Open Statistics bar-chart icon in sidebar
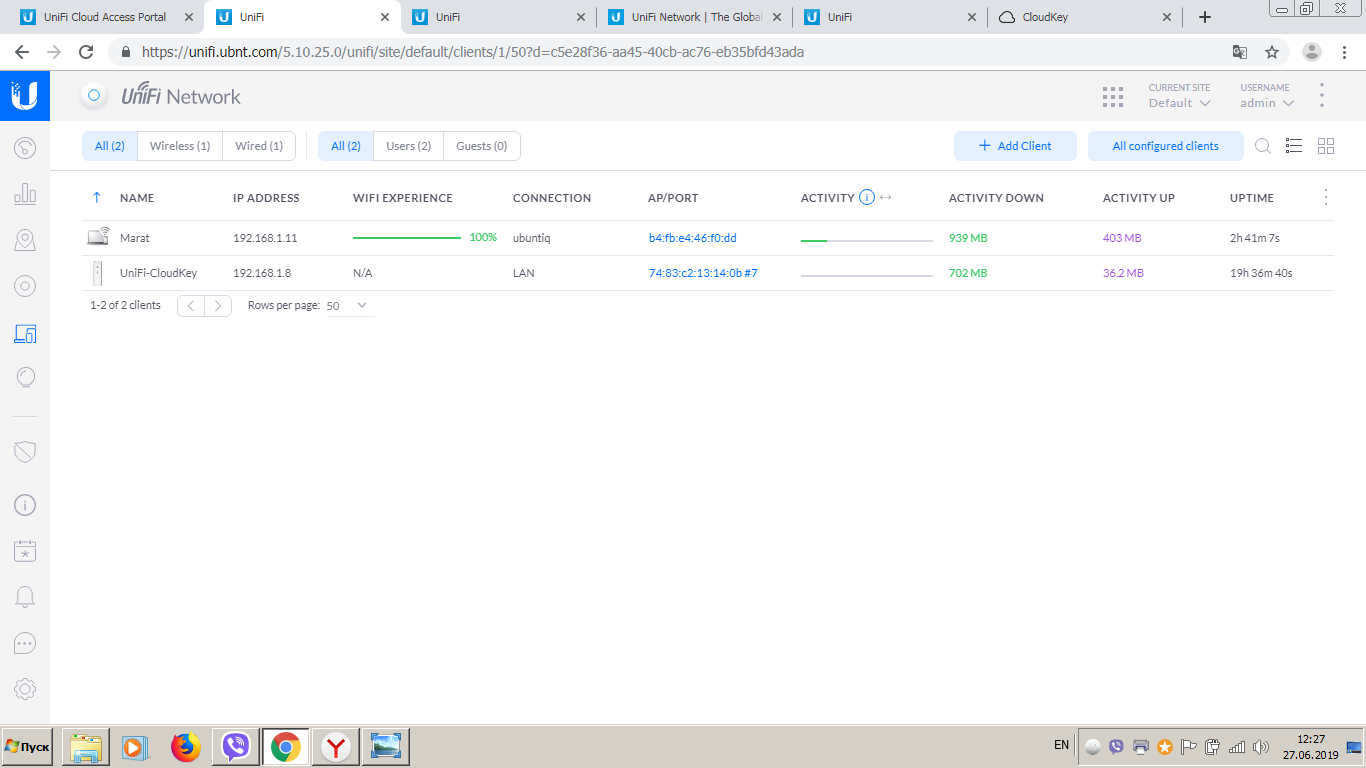The width and height of the screenshot is (1366, 768). [25, 194]
